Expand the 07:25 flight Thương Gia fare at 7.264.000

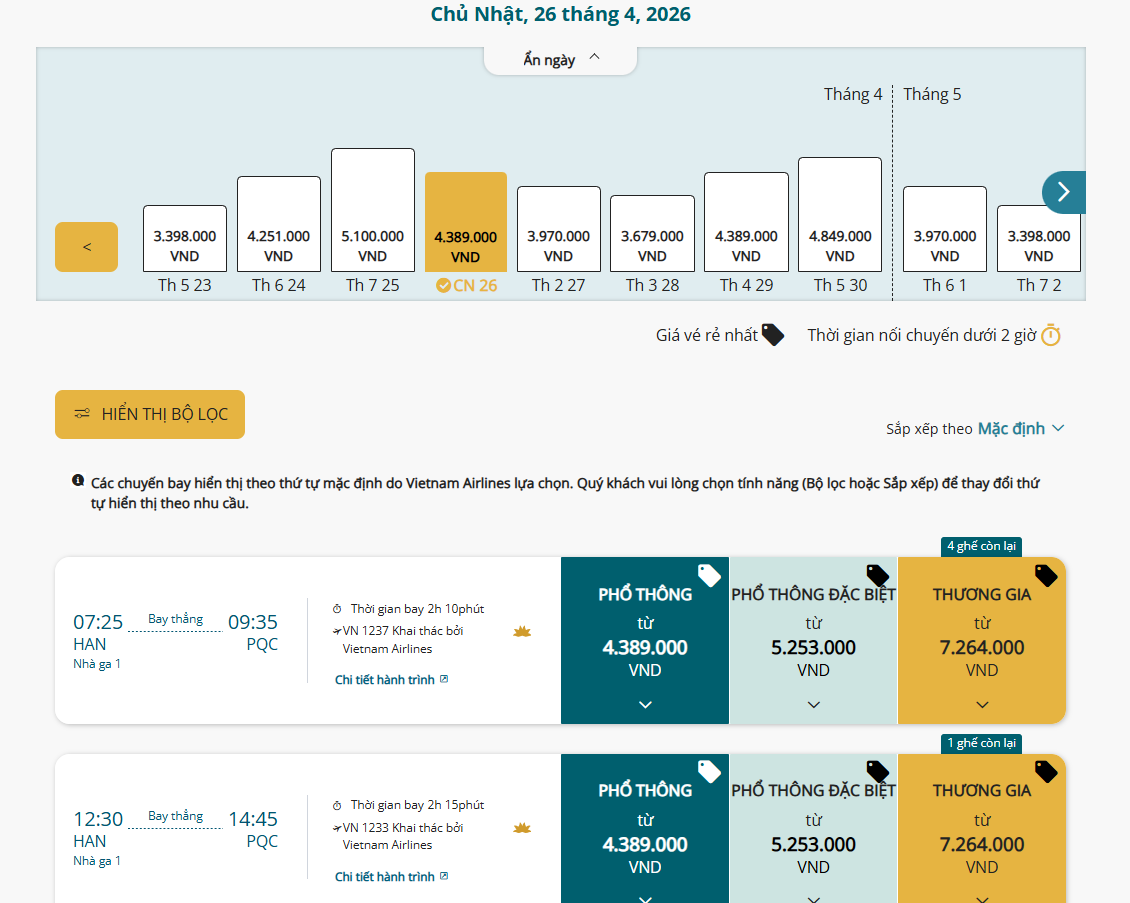[981, 641]
